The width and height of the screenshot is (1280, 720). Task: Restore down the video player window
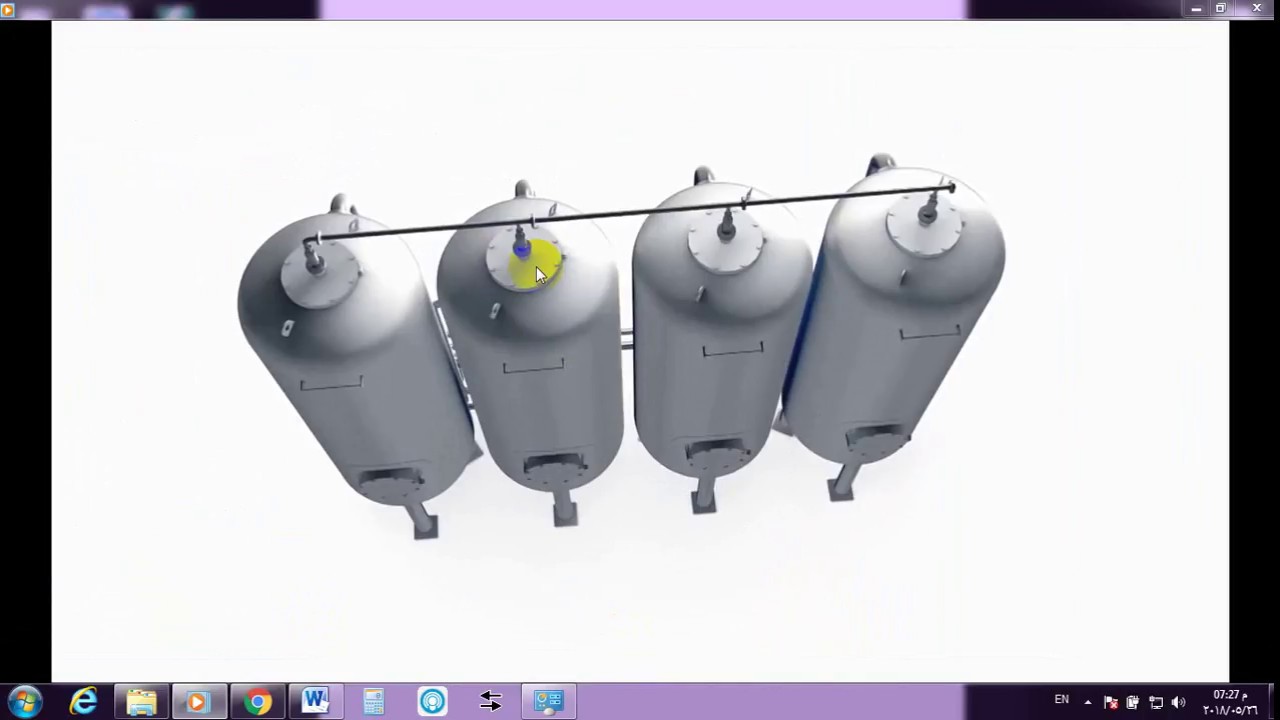[x=1221, y=9]
